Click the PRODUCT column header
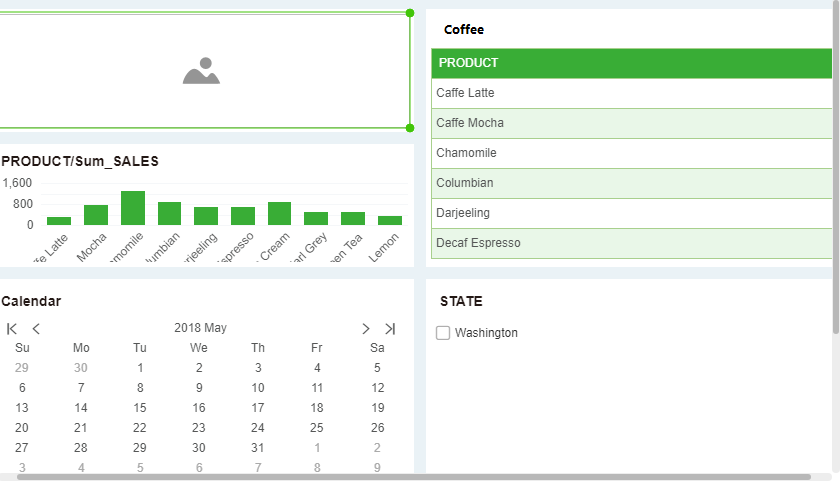 tap(631, 63)
